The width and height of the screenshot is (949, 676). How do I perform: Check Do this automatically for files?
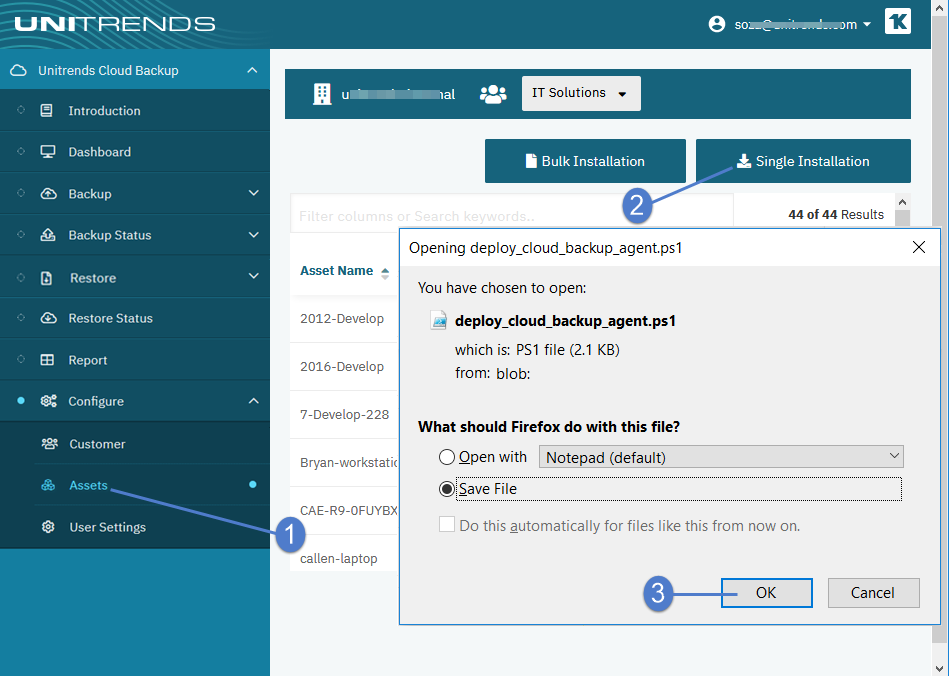(x=447, y=524)
